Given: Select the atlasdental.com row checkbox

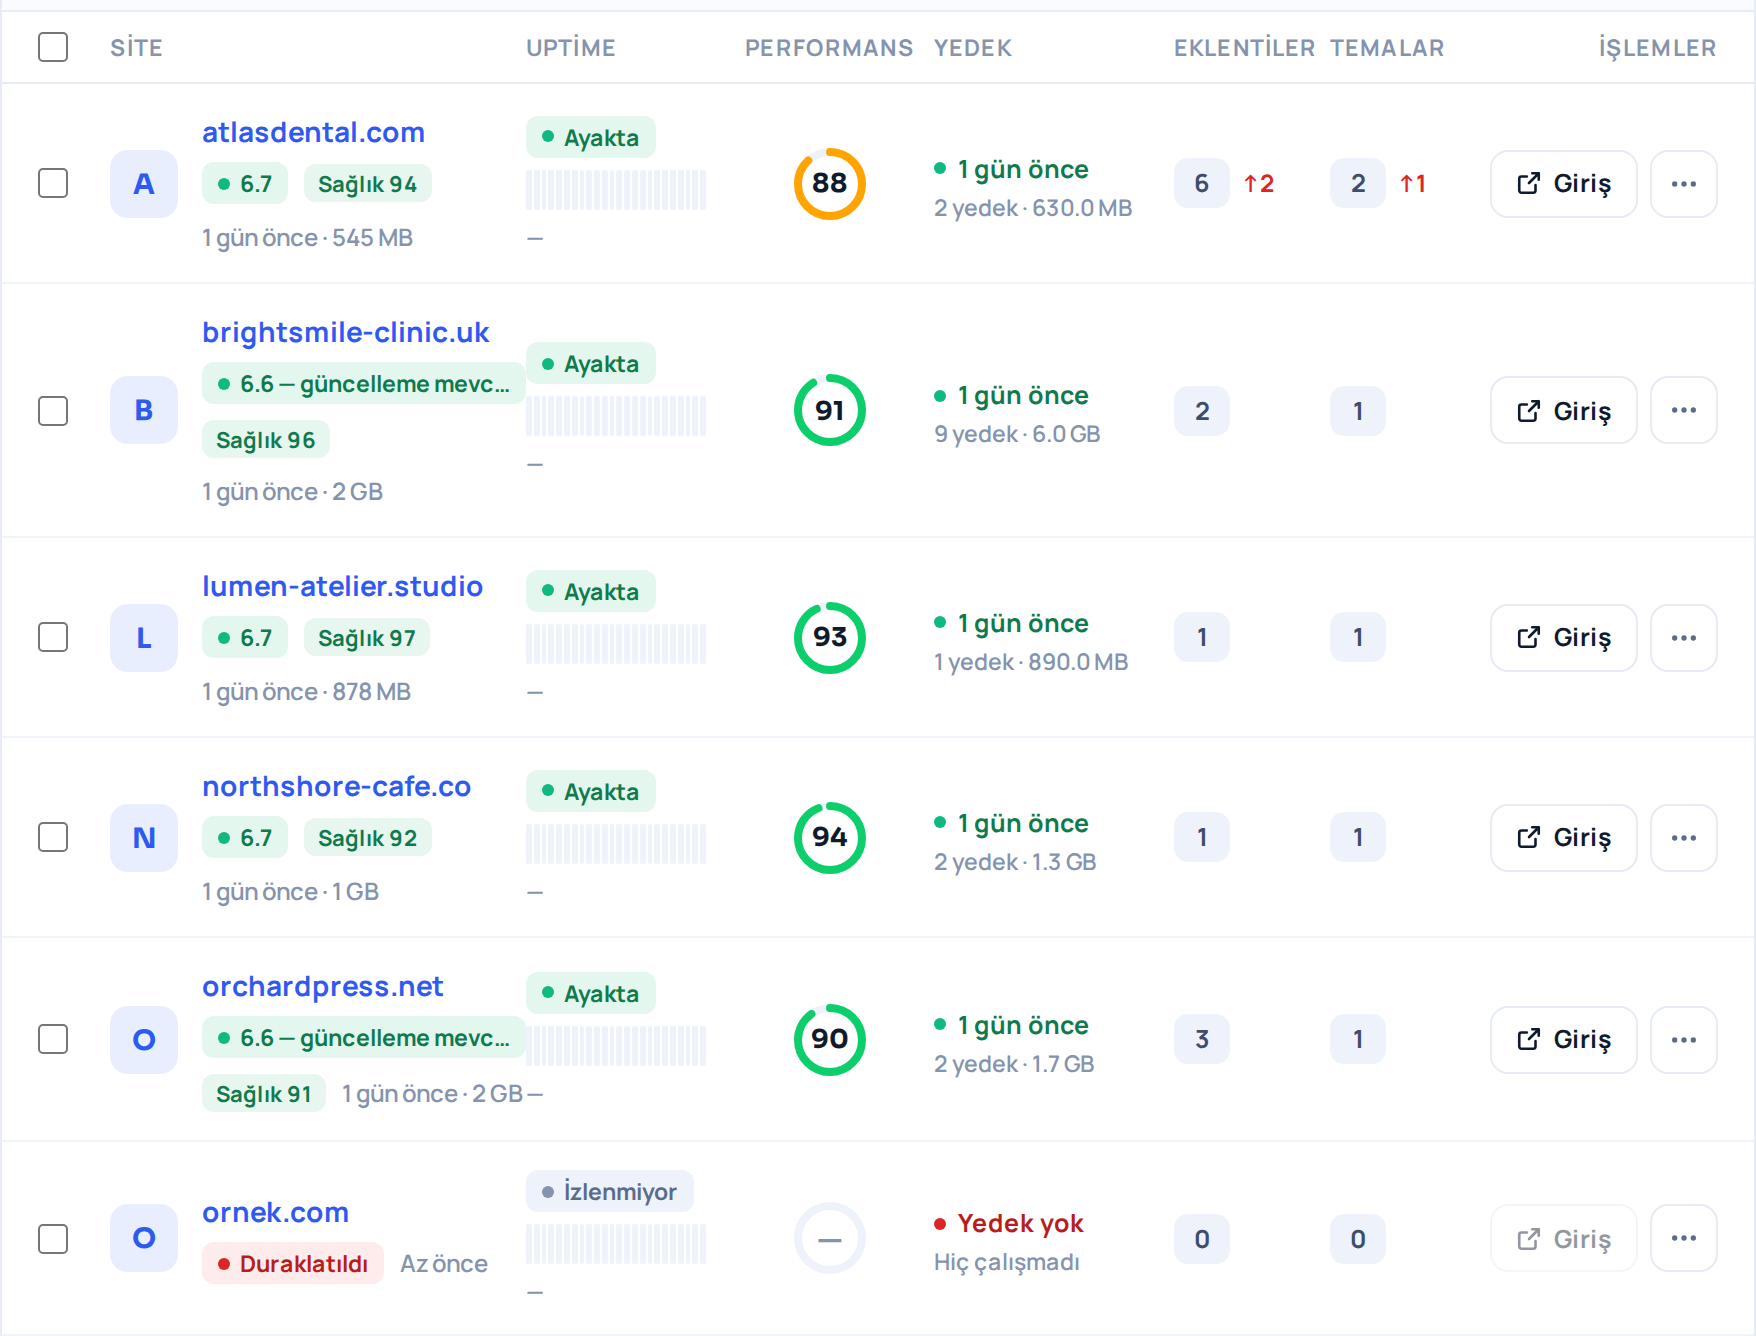Looking at the screenshot, I should click(53, 183).
